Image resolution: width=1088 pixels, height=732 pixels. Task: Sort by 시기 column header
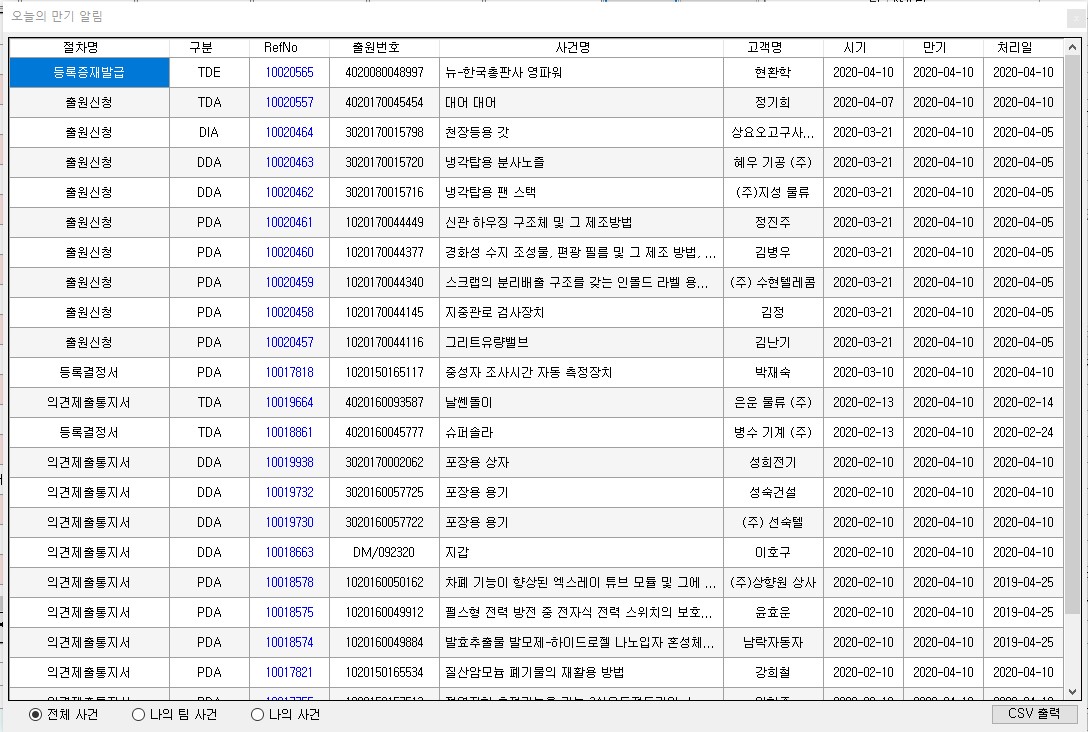click(x=855, y=47)
